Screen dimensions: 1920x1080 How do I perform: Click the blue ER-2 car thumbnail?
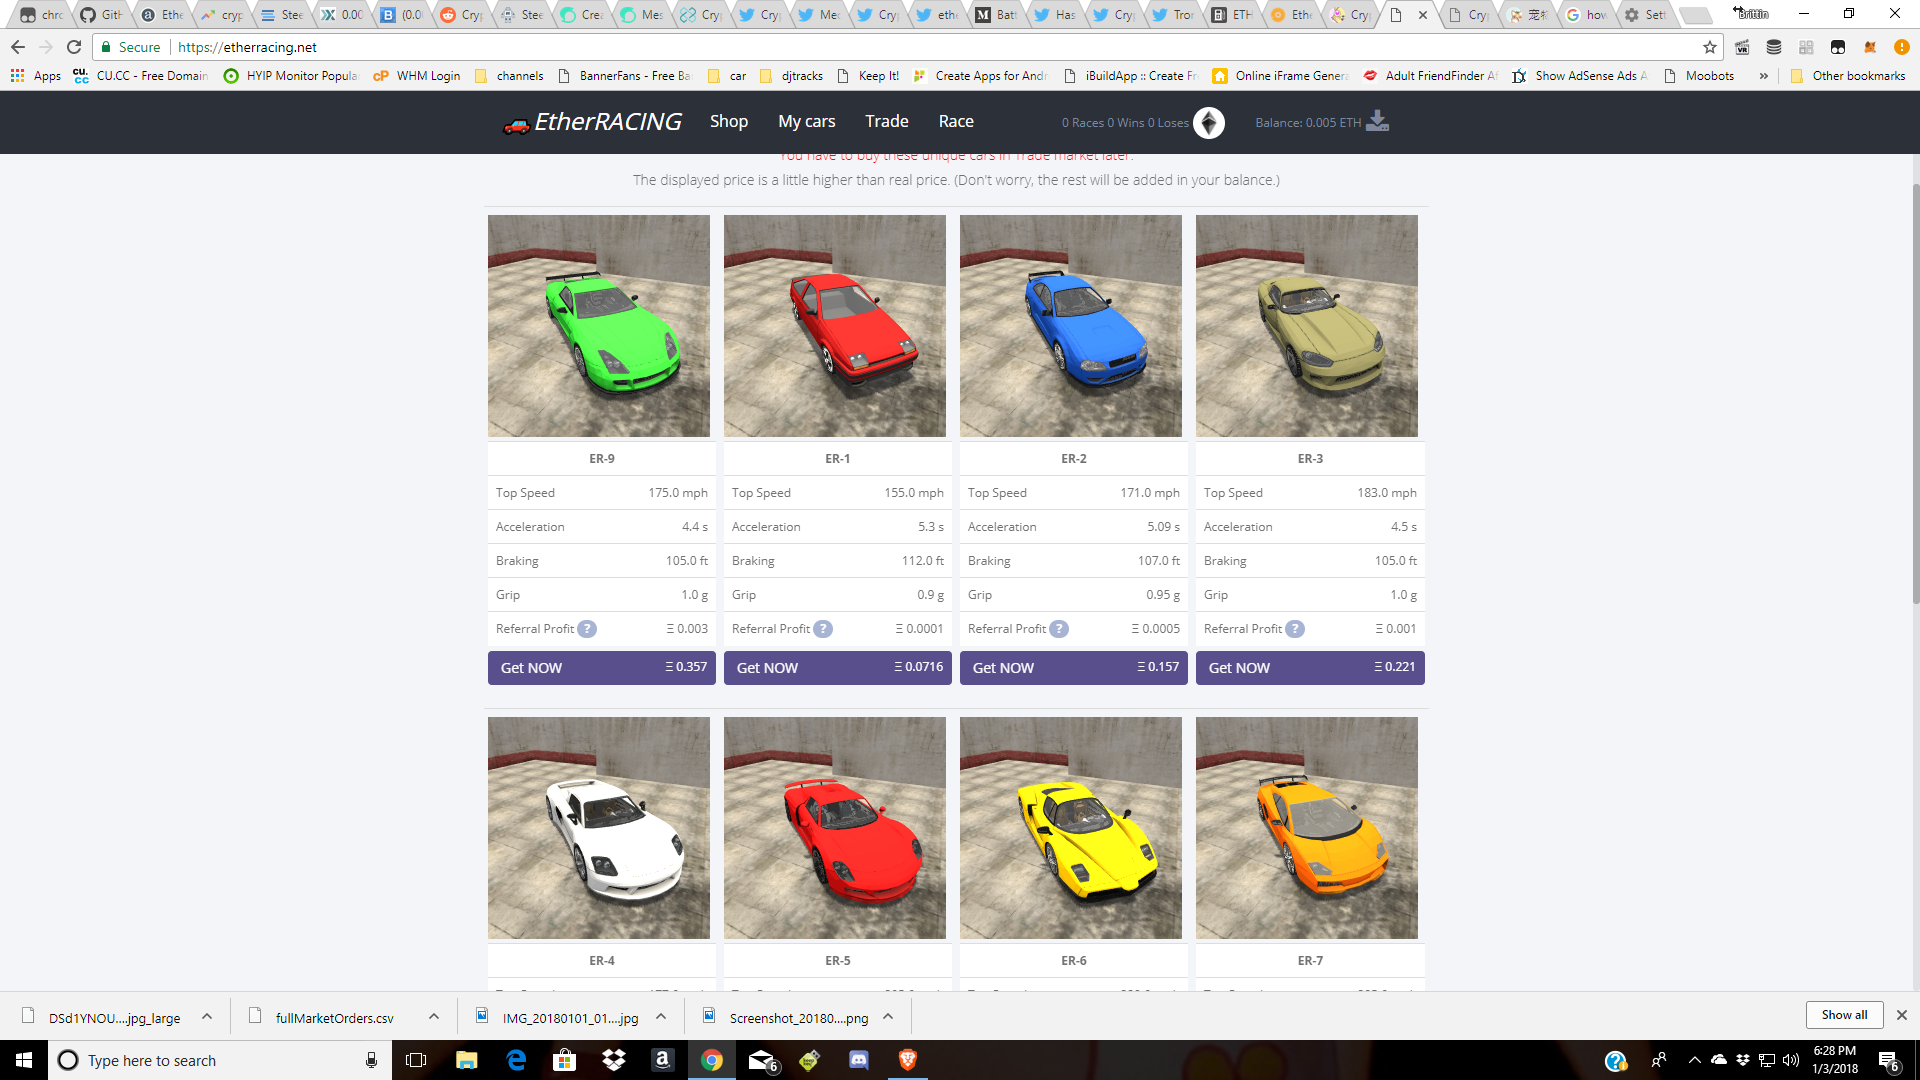coord(1070,326)
